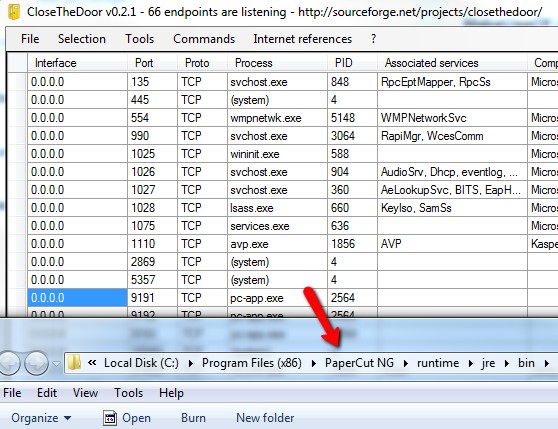
Task: Open the Internet references menu
Action: [x=302, y=39]
